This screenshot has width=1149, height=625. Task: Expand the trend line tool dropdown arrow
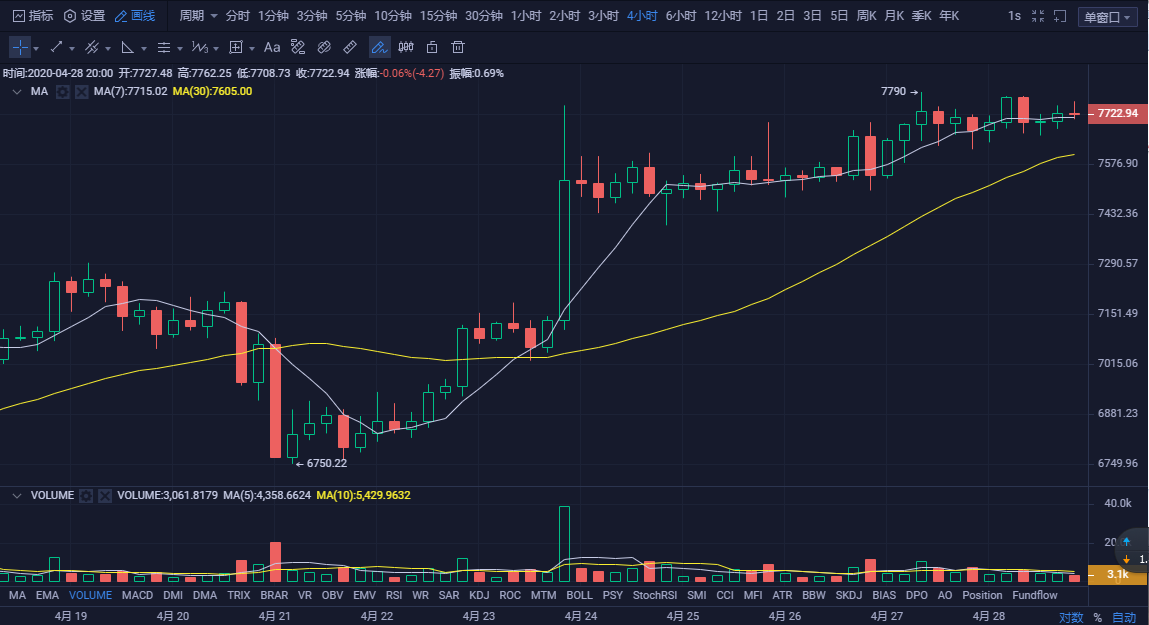coord(72,48)
